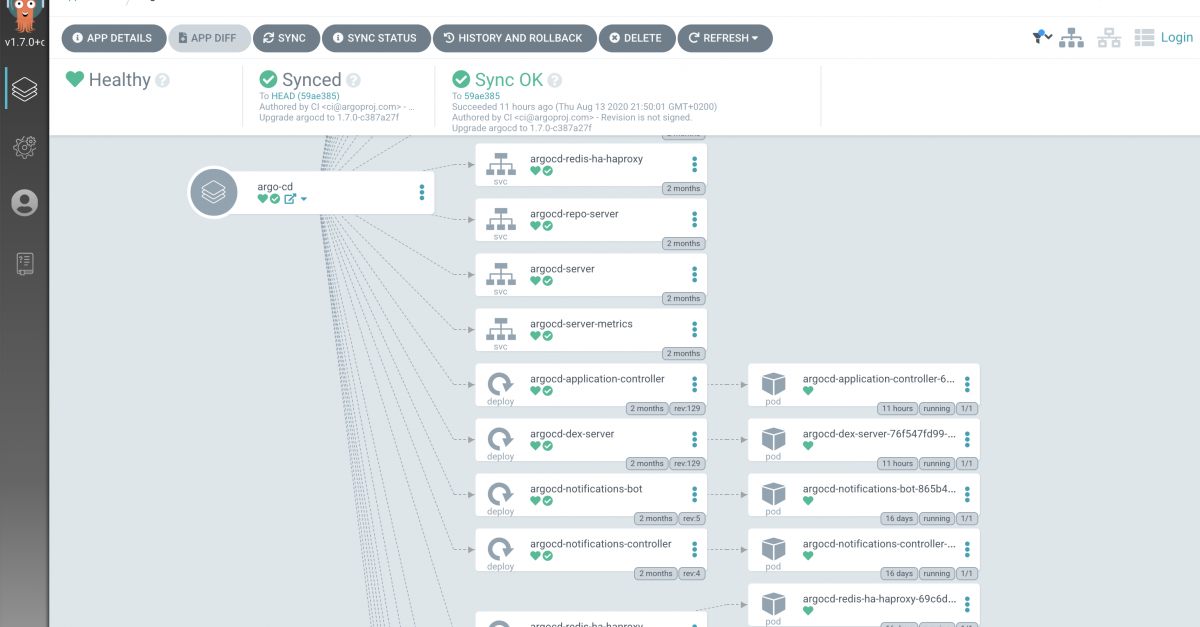The width and height of the screenshot is (1200, 627).
Task: Open the three-dot menu of argocd-notifications-bot pod
Action: [x=968, y=495]
